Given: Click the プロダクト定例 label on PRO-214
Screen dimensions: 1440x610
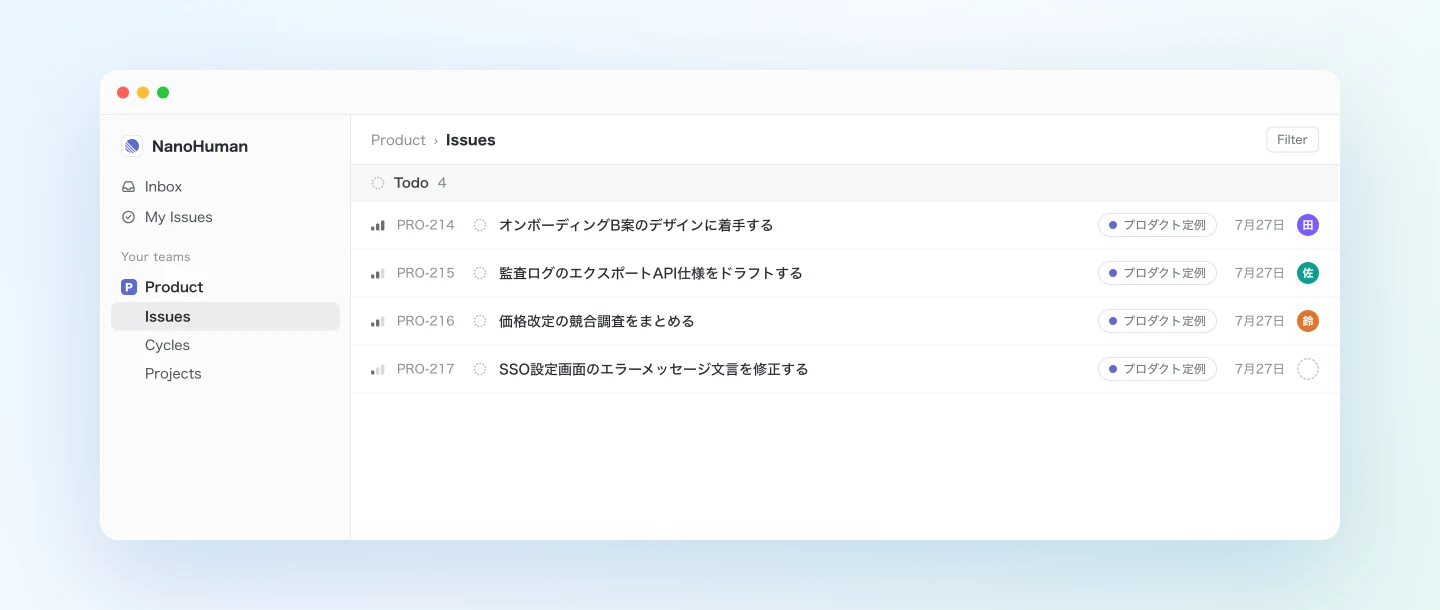Looking at the screenshot, I should [x=1157, y=225].
